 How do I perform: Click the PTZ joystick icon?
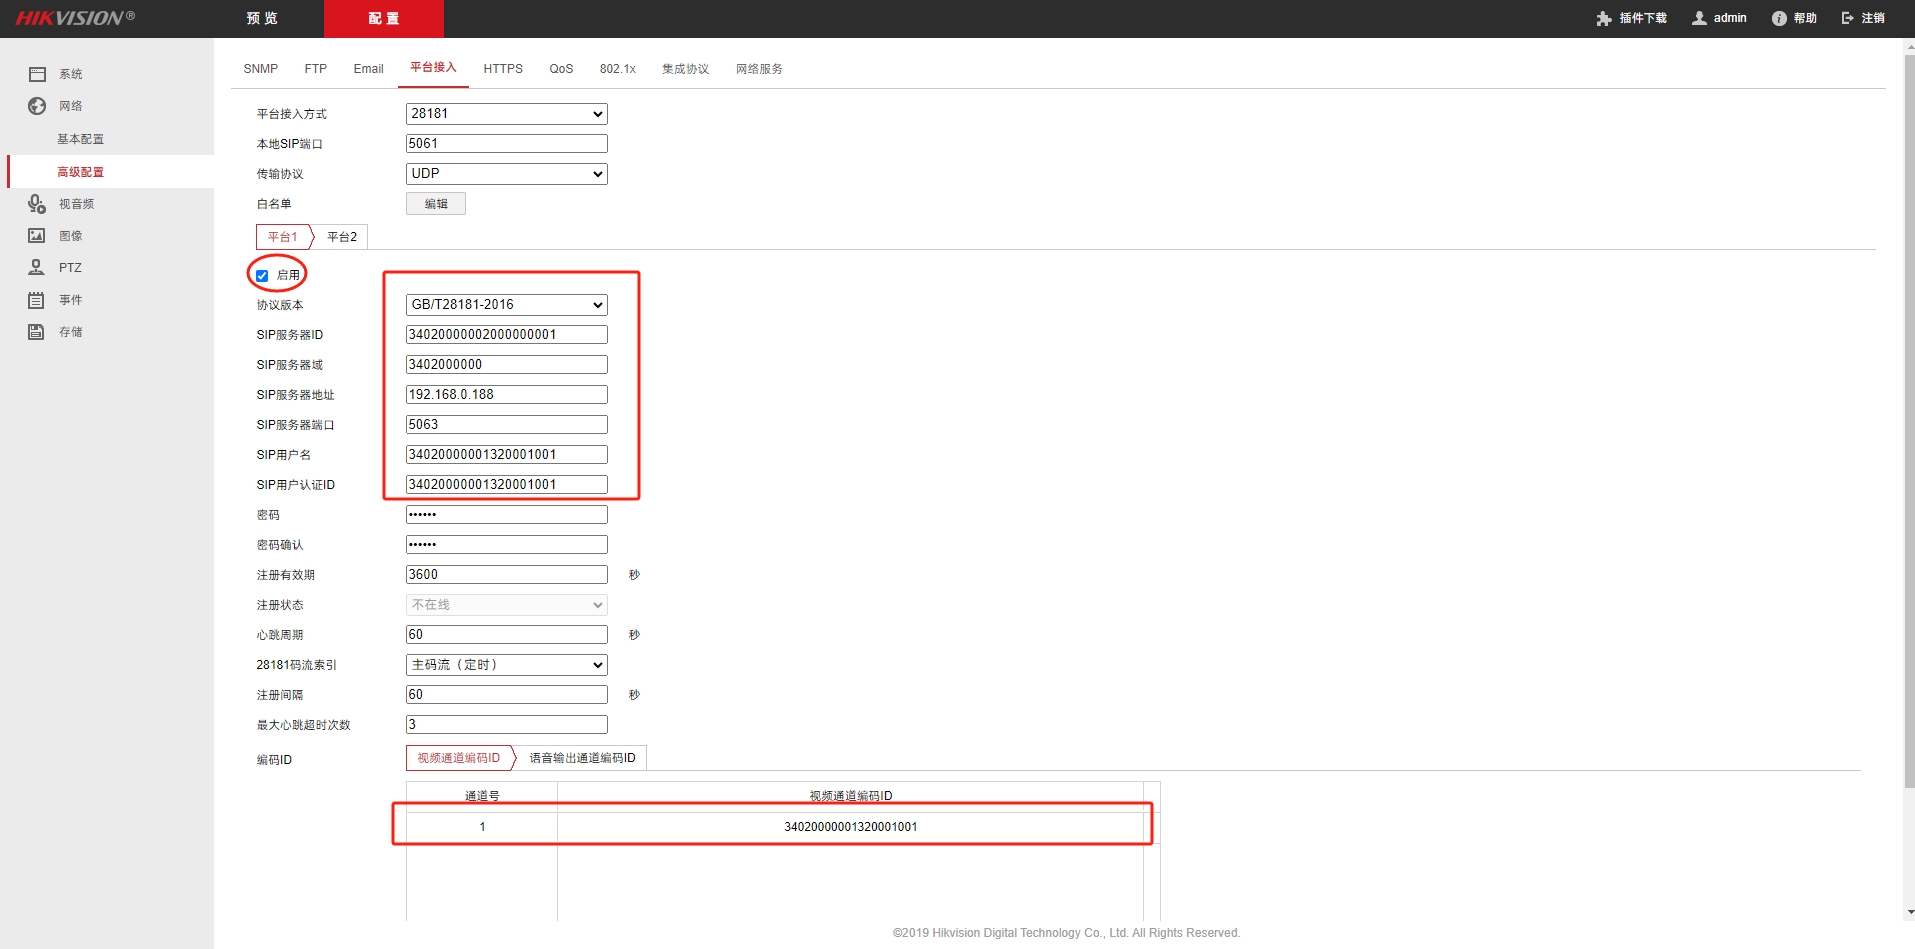pos(37,268)
